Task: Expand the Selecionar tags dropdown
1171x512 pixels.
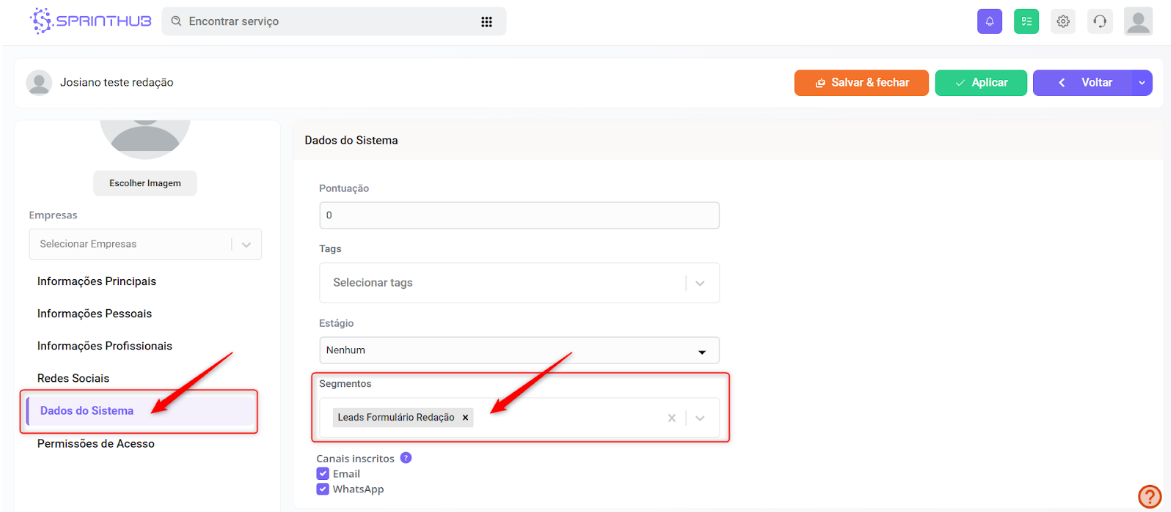Action: [700, 283]
